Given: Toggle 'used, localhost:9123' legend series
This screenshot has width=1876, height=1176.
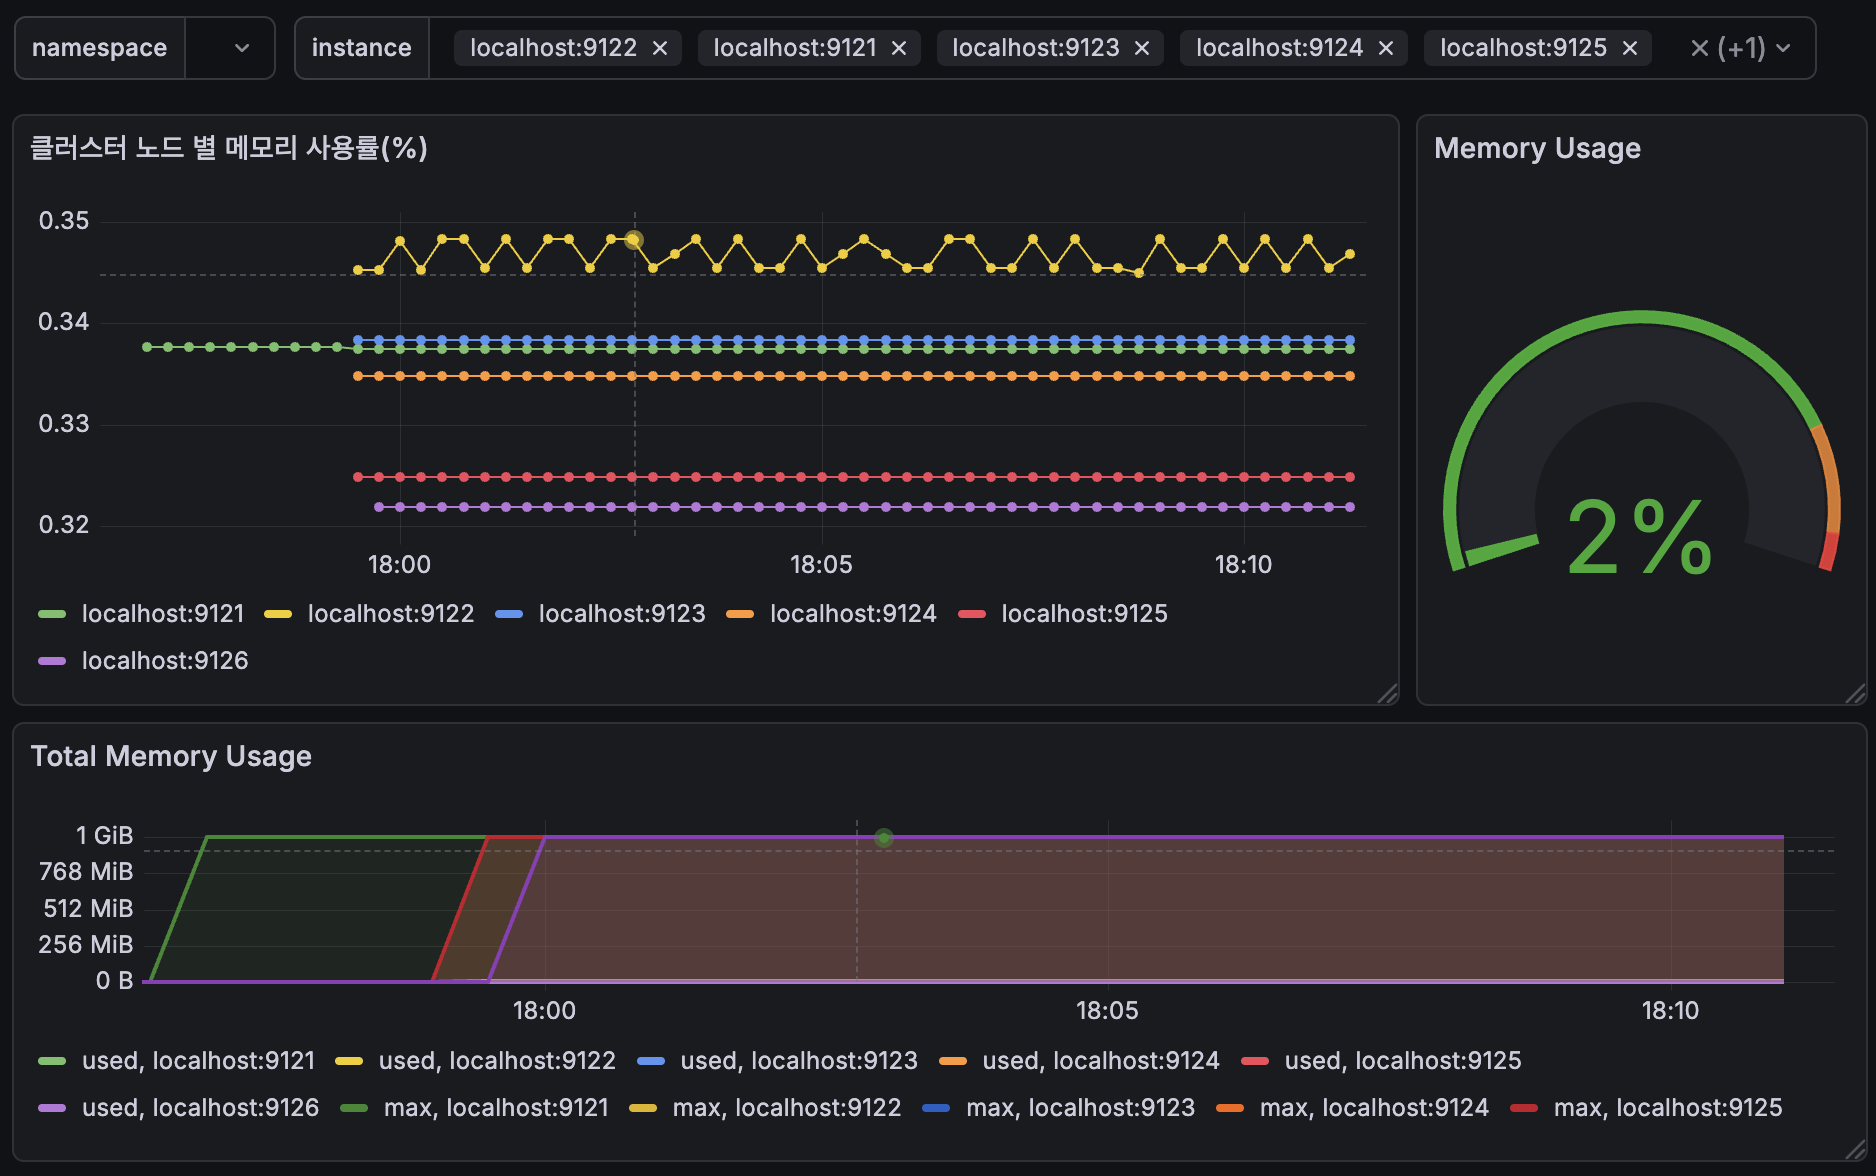Looking at the screenshot, I should click(798, 1061).
